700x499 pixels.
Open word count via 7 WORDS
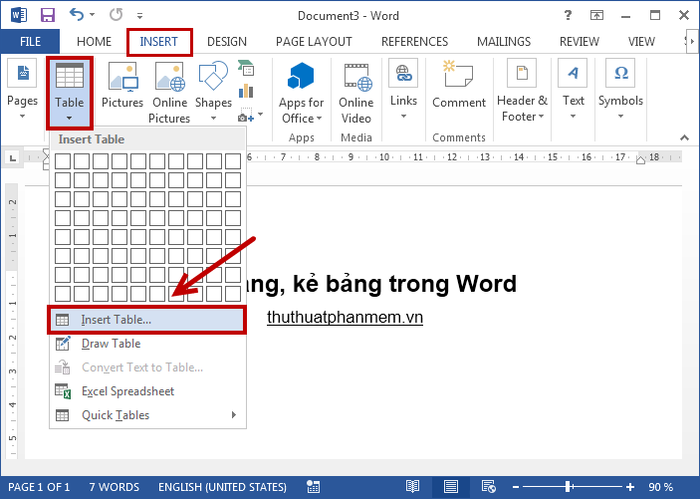pyautogui.click(x=114, y=487)
